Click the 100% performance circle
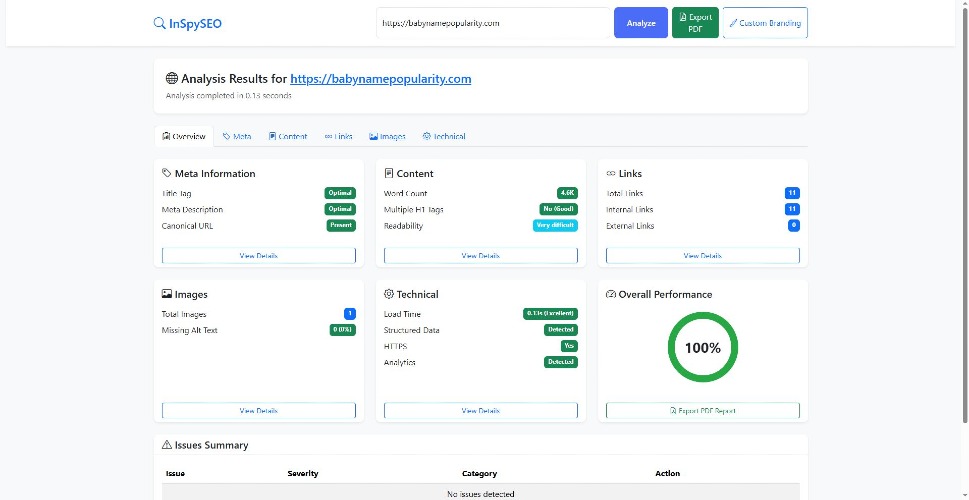 (x=703, y=347)
